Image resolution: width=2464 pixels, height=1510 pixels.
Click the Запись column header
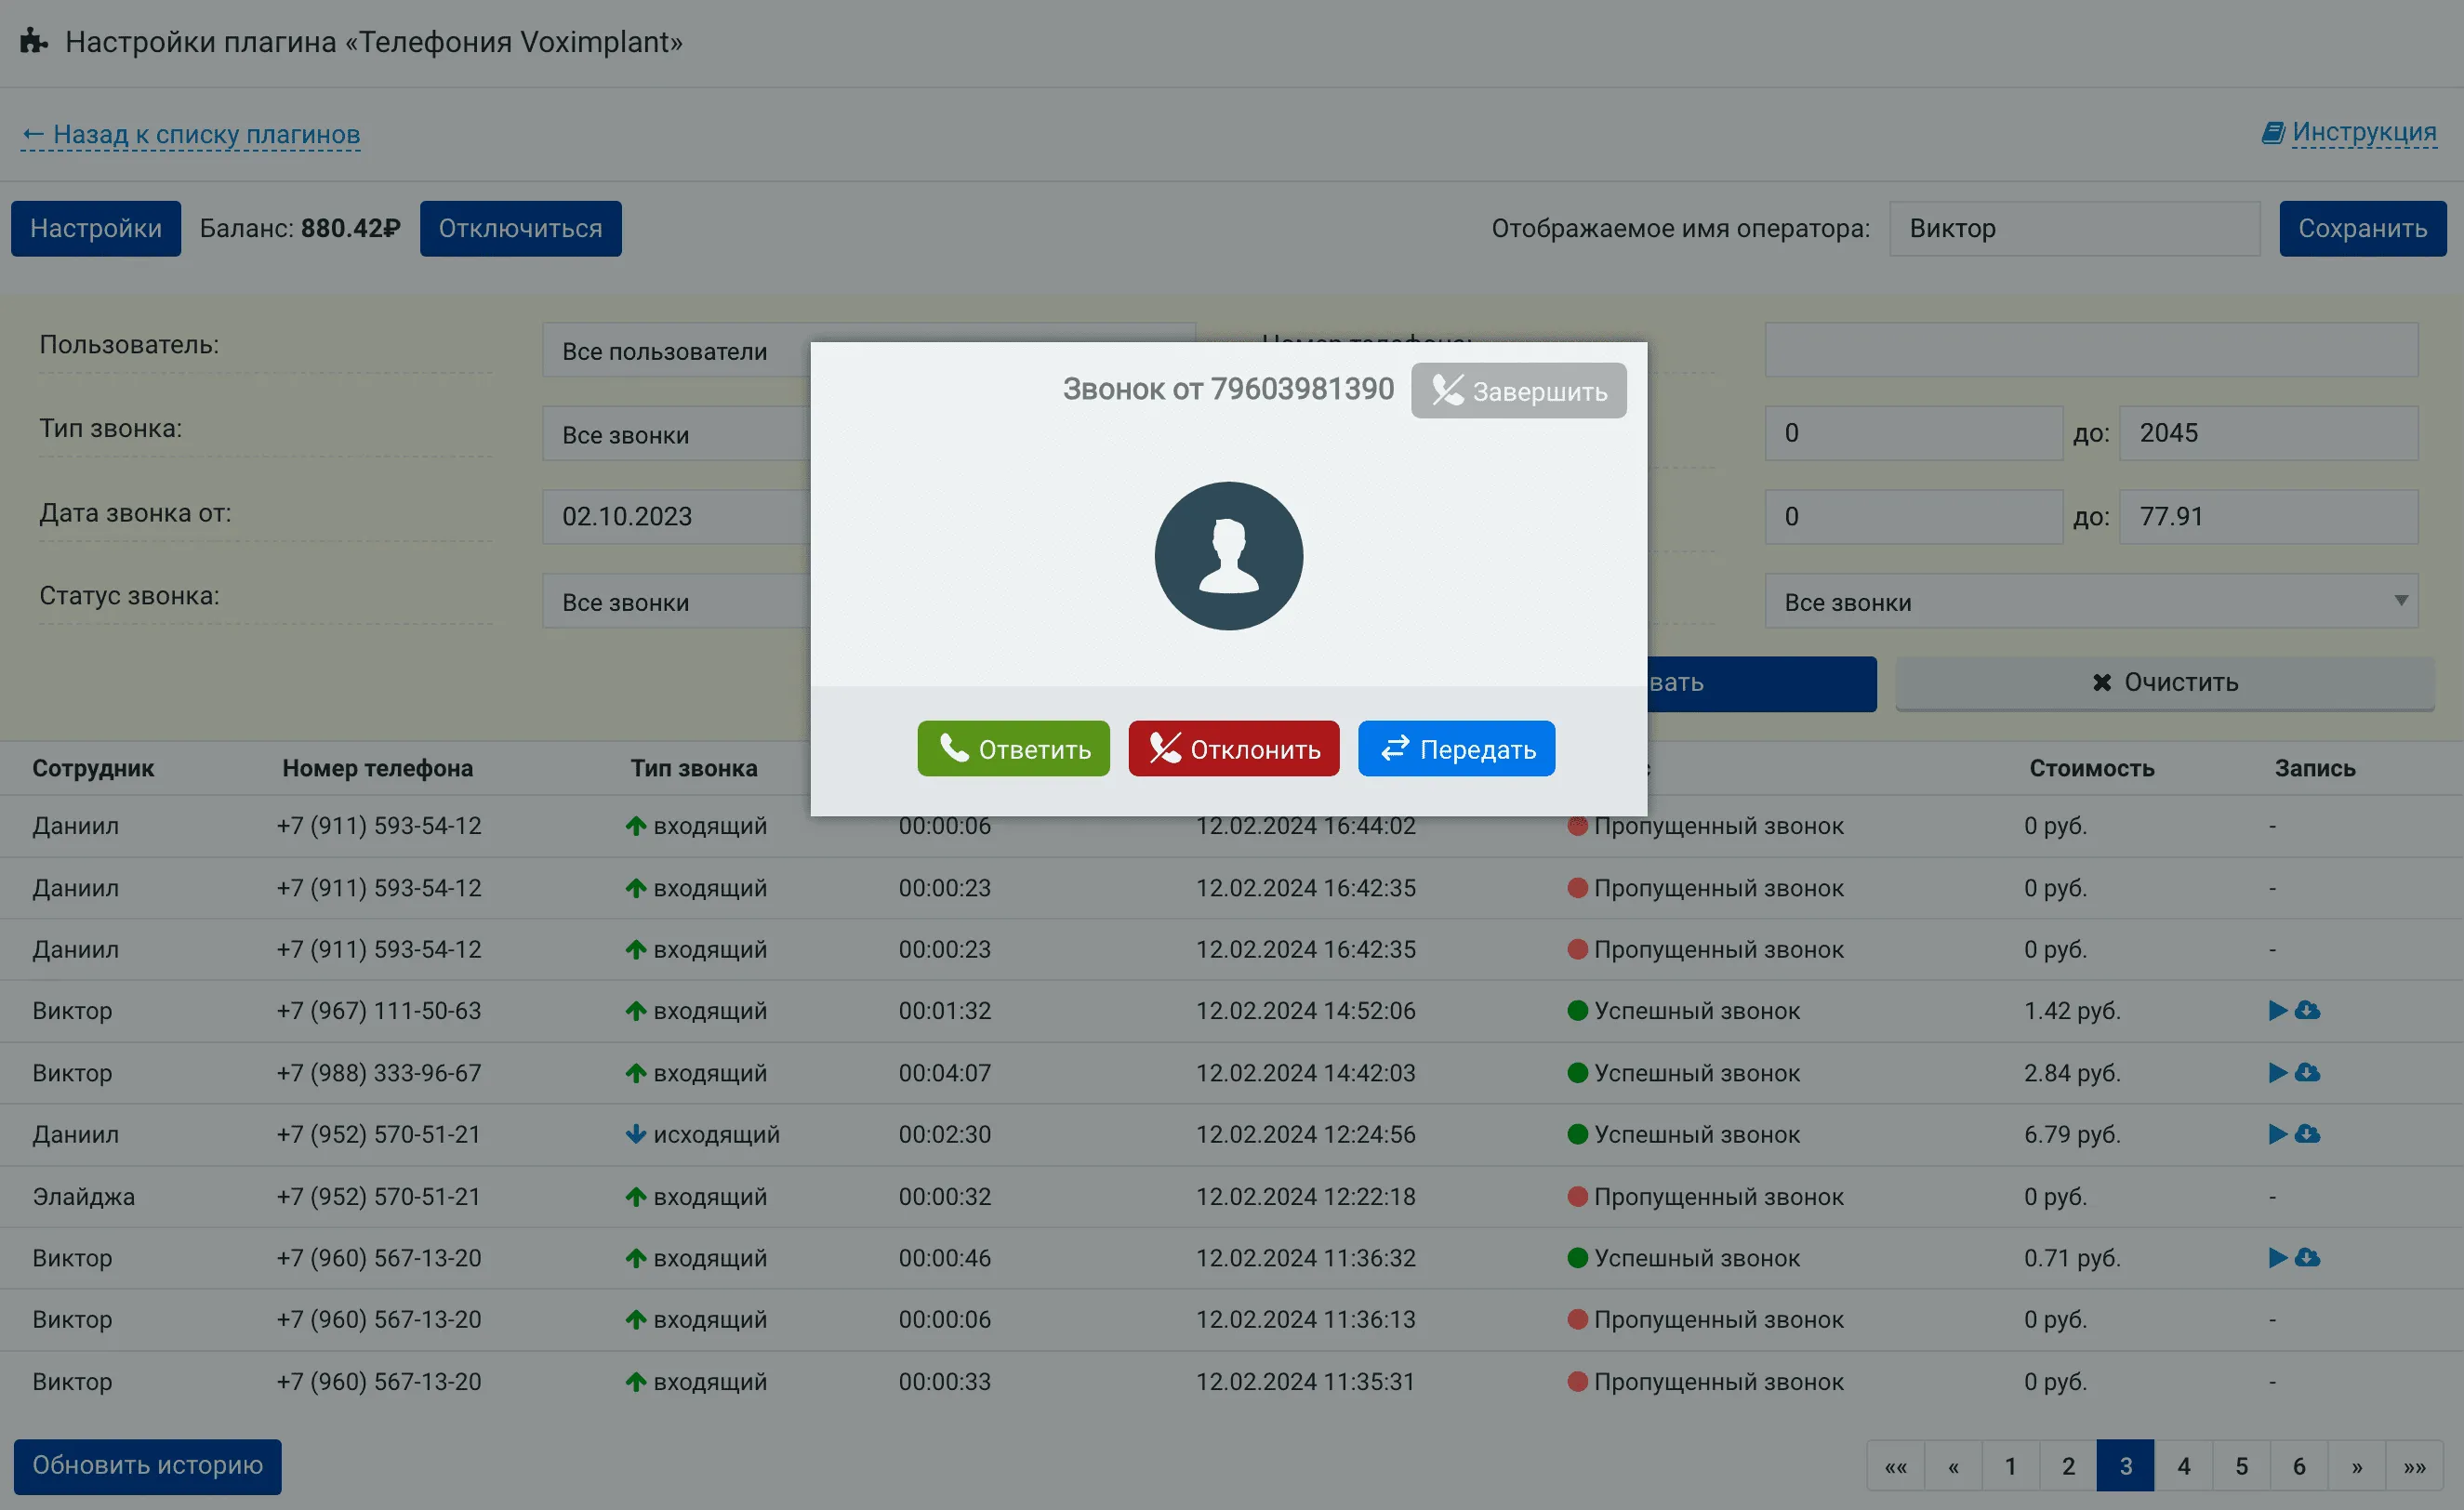[2314, 768]
